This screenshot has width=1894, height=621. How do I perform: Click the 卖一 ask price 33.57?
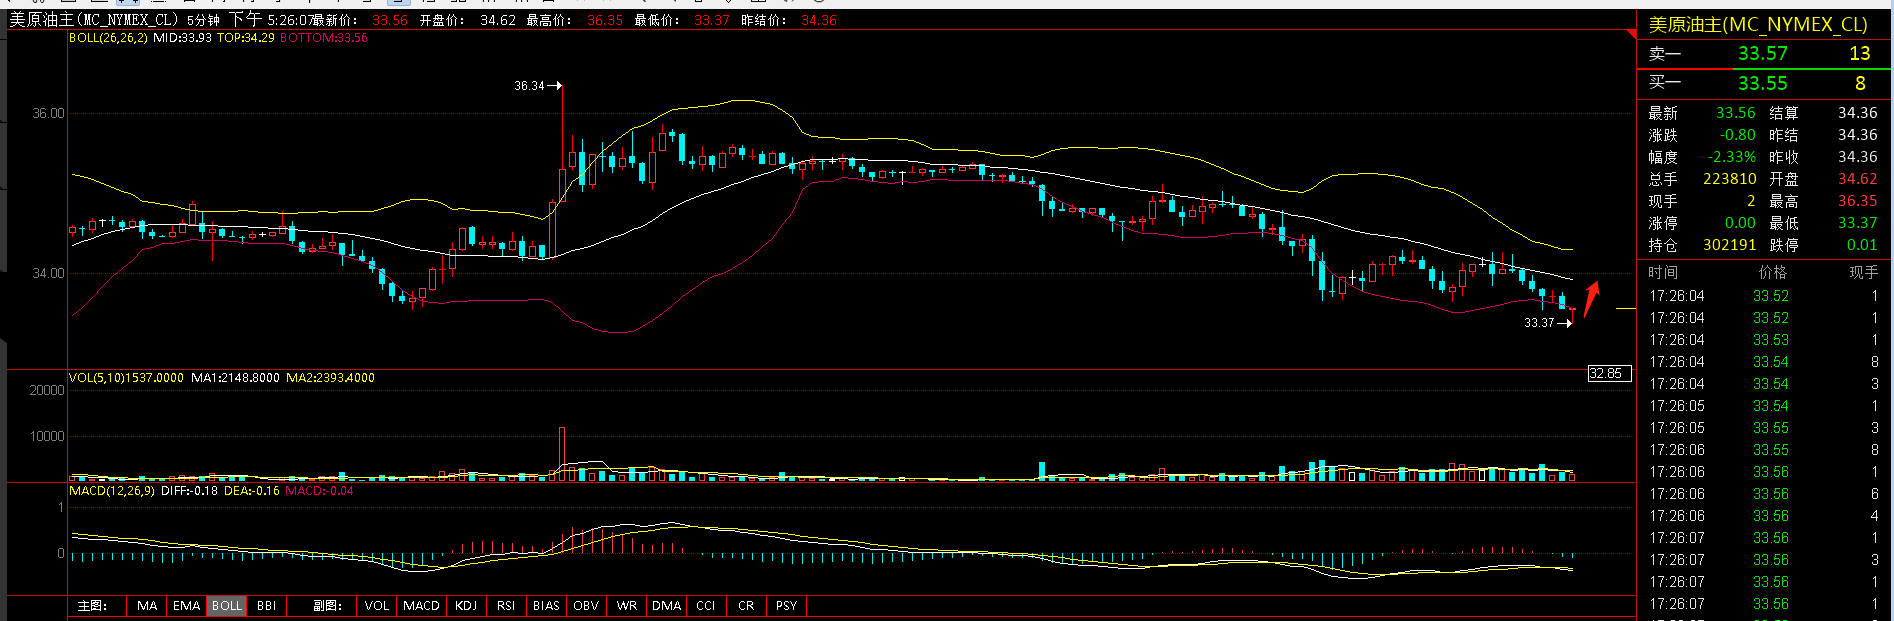click(1762, 54)
